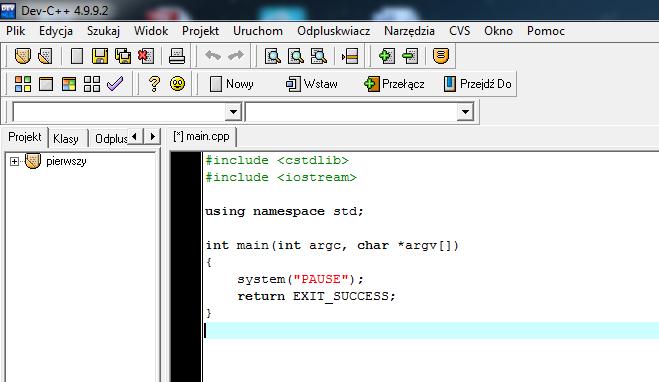Open project options orange shield icon
The image size is (659, 382).
(x=440, y=56)
